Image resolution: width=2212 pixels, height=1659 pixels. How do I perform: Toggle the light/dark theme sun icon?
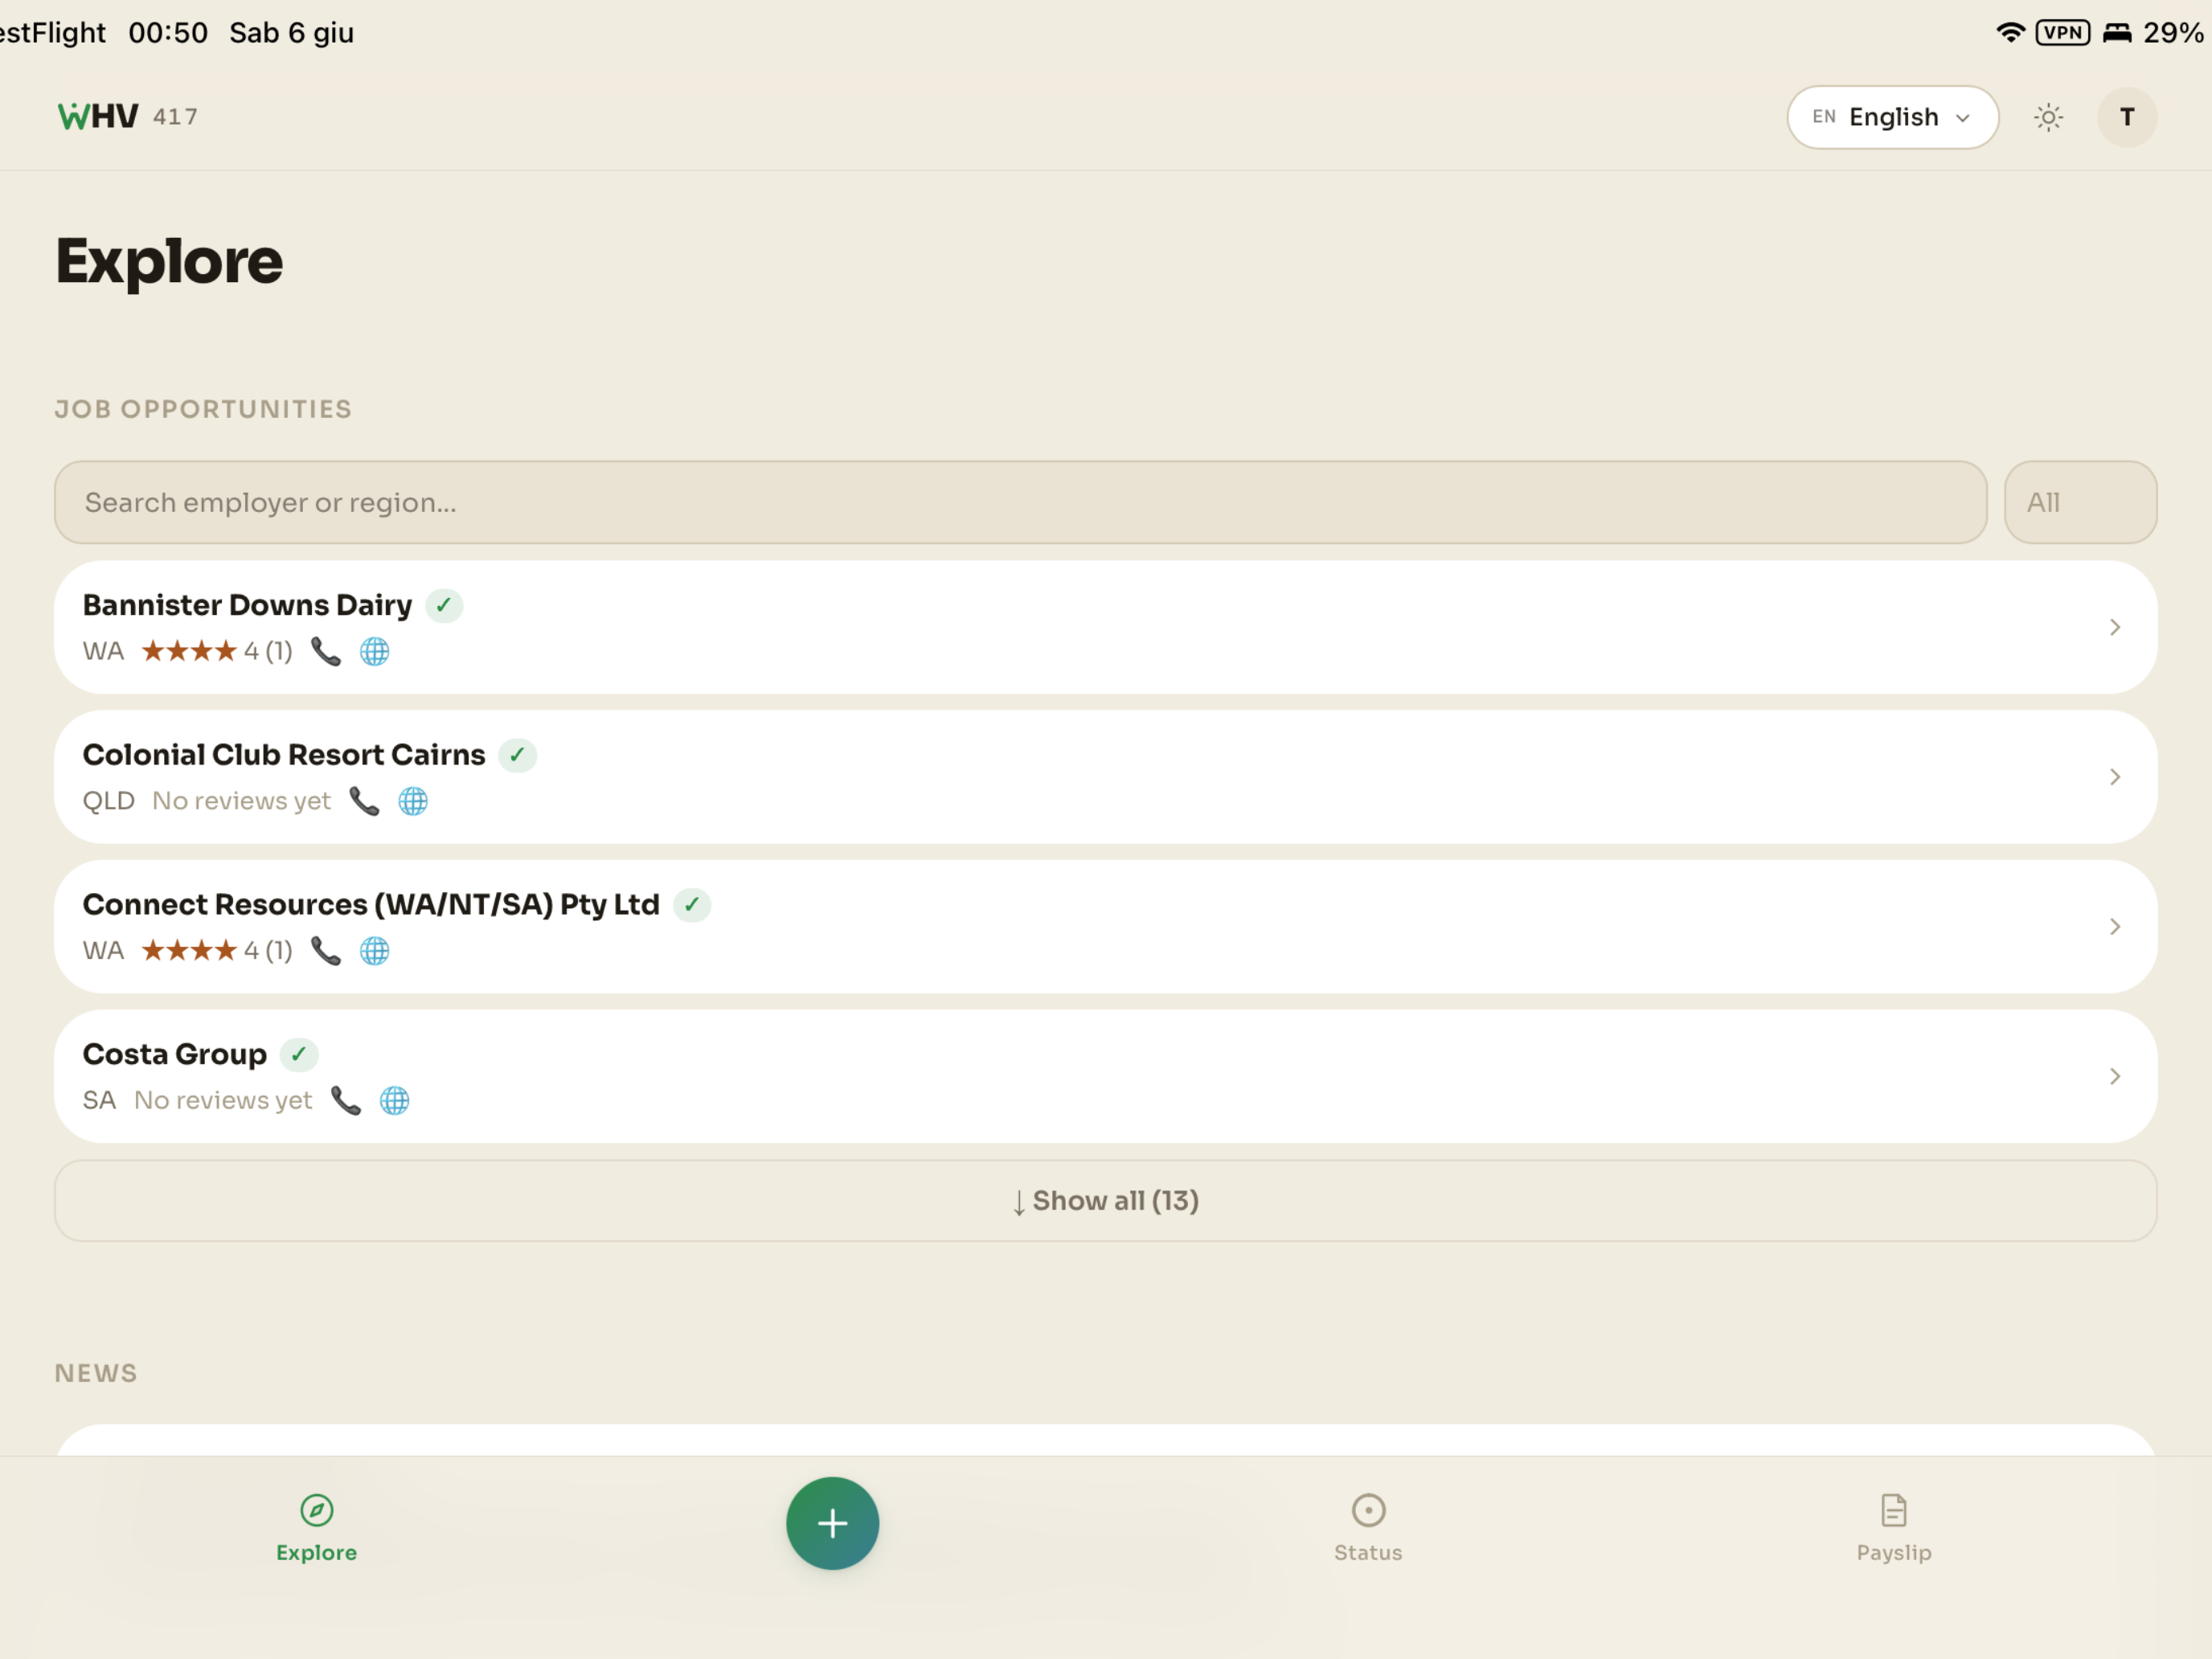point(2048,117)
